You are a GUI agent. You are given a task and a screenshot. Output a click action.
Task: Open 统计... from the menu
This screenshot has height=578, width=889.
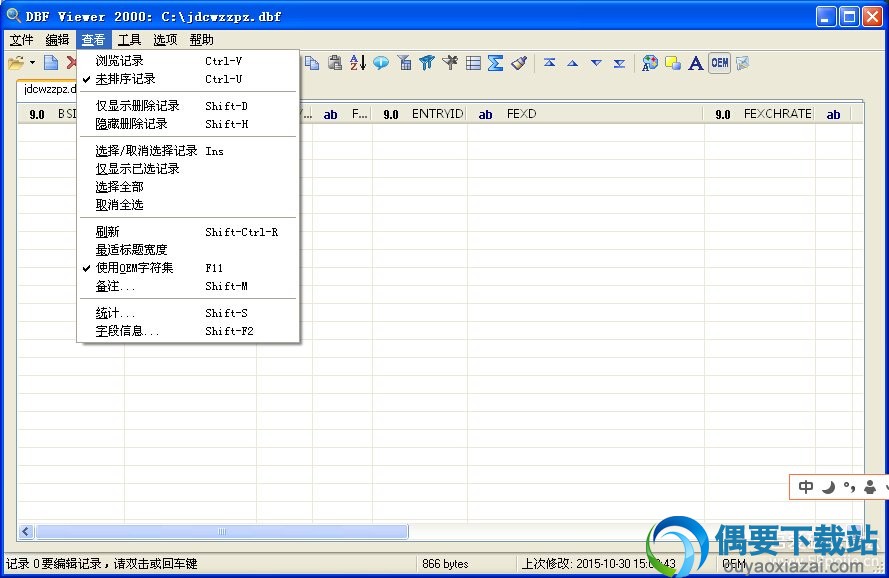pyautogui.click(x=188, y=313)
